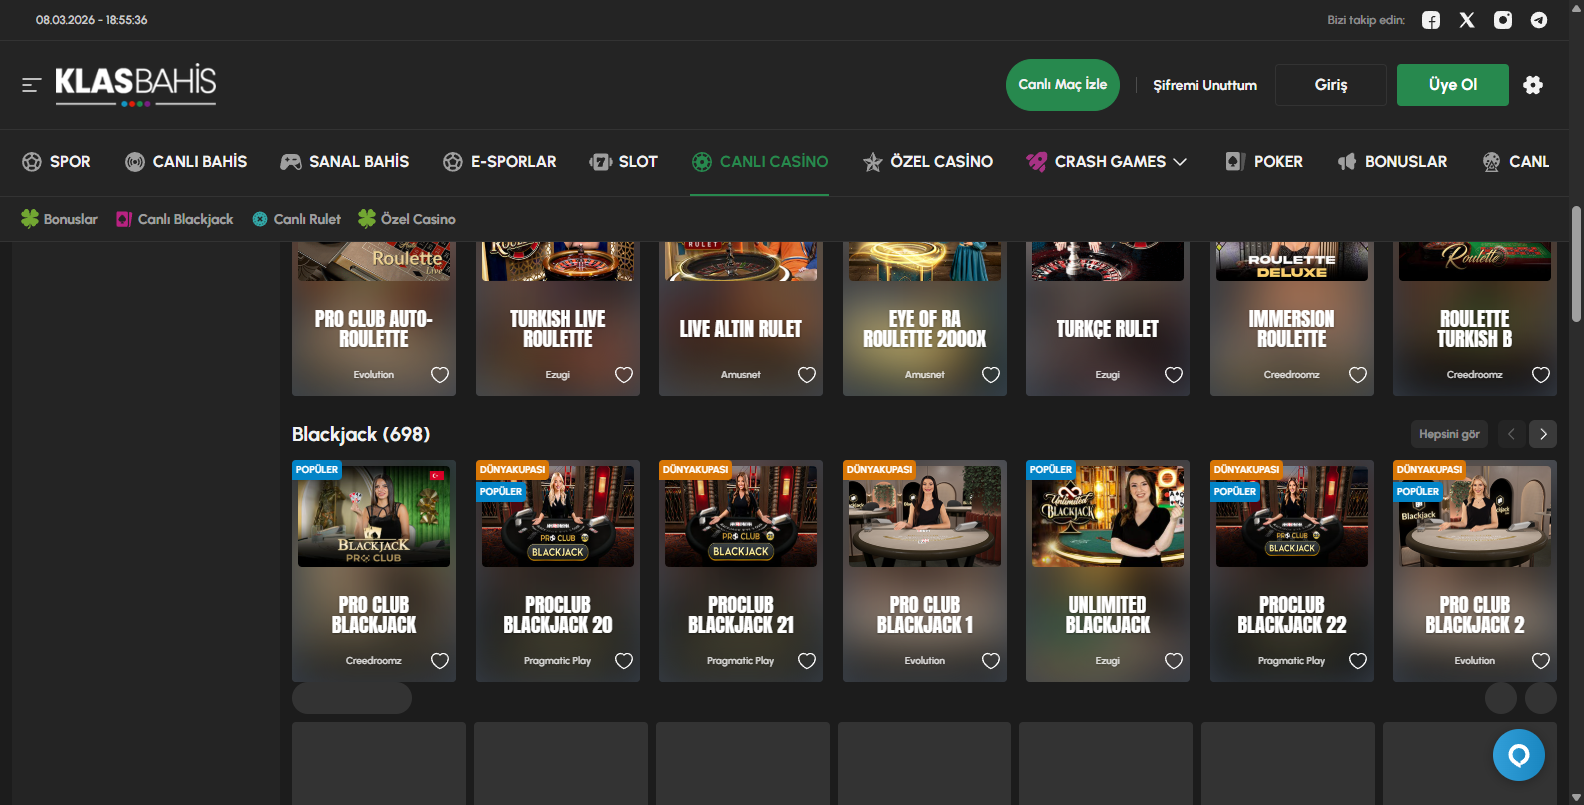Go to previous Blackjack games page arrow
This screenshot has width=1584, height=805.
1511,434
